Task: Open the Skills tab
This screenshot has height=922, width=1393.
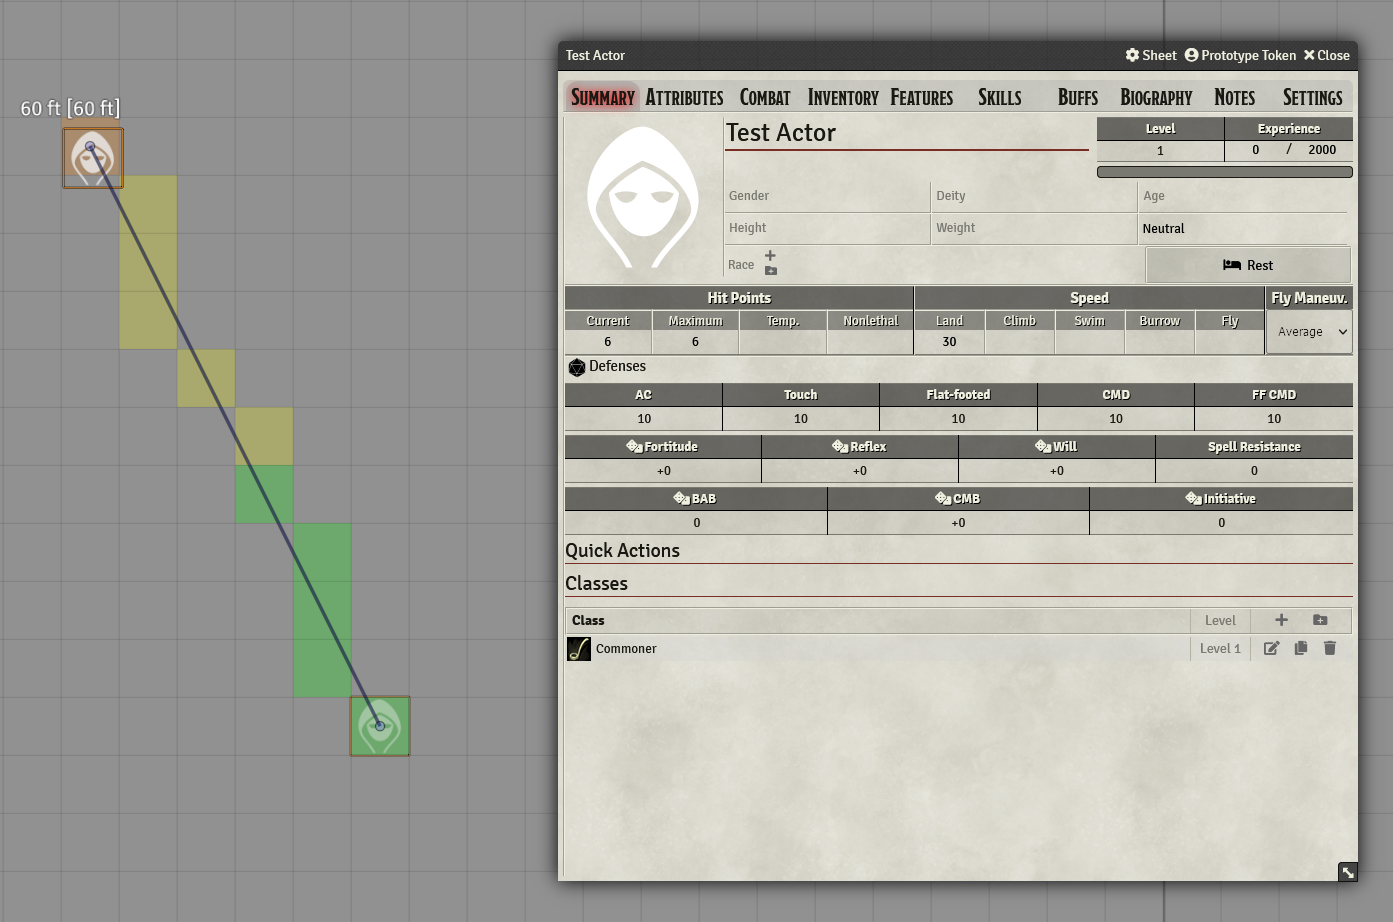Action: (x=999, y=97)
